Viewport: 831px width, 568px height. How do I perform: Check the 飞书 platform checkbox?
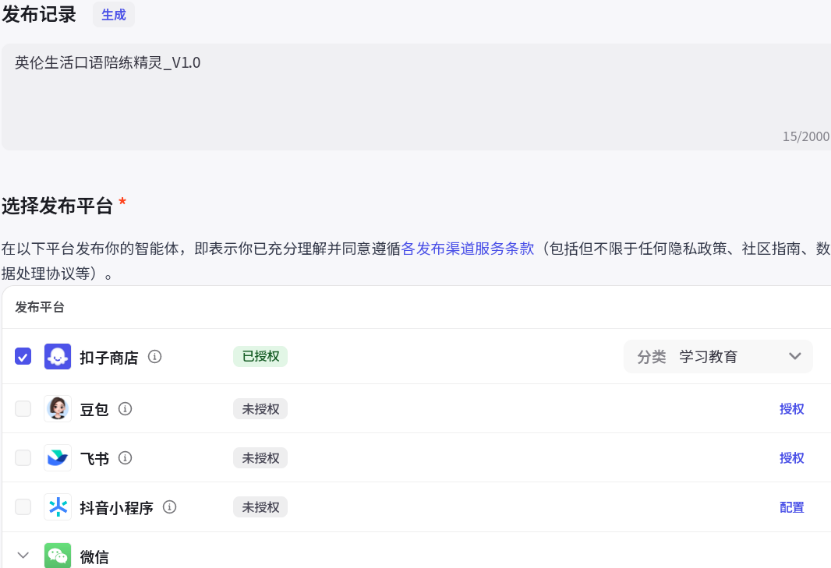pyautogui.click(x=23, y=458)
